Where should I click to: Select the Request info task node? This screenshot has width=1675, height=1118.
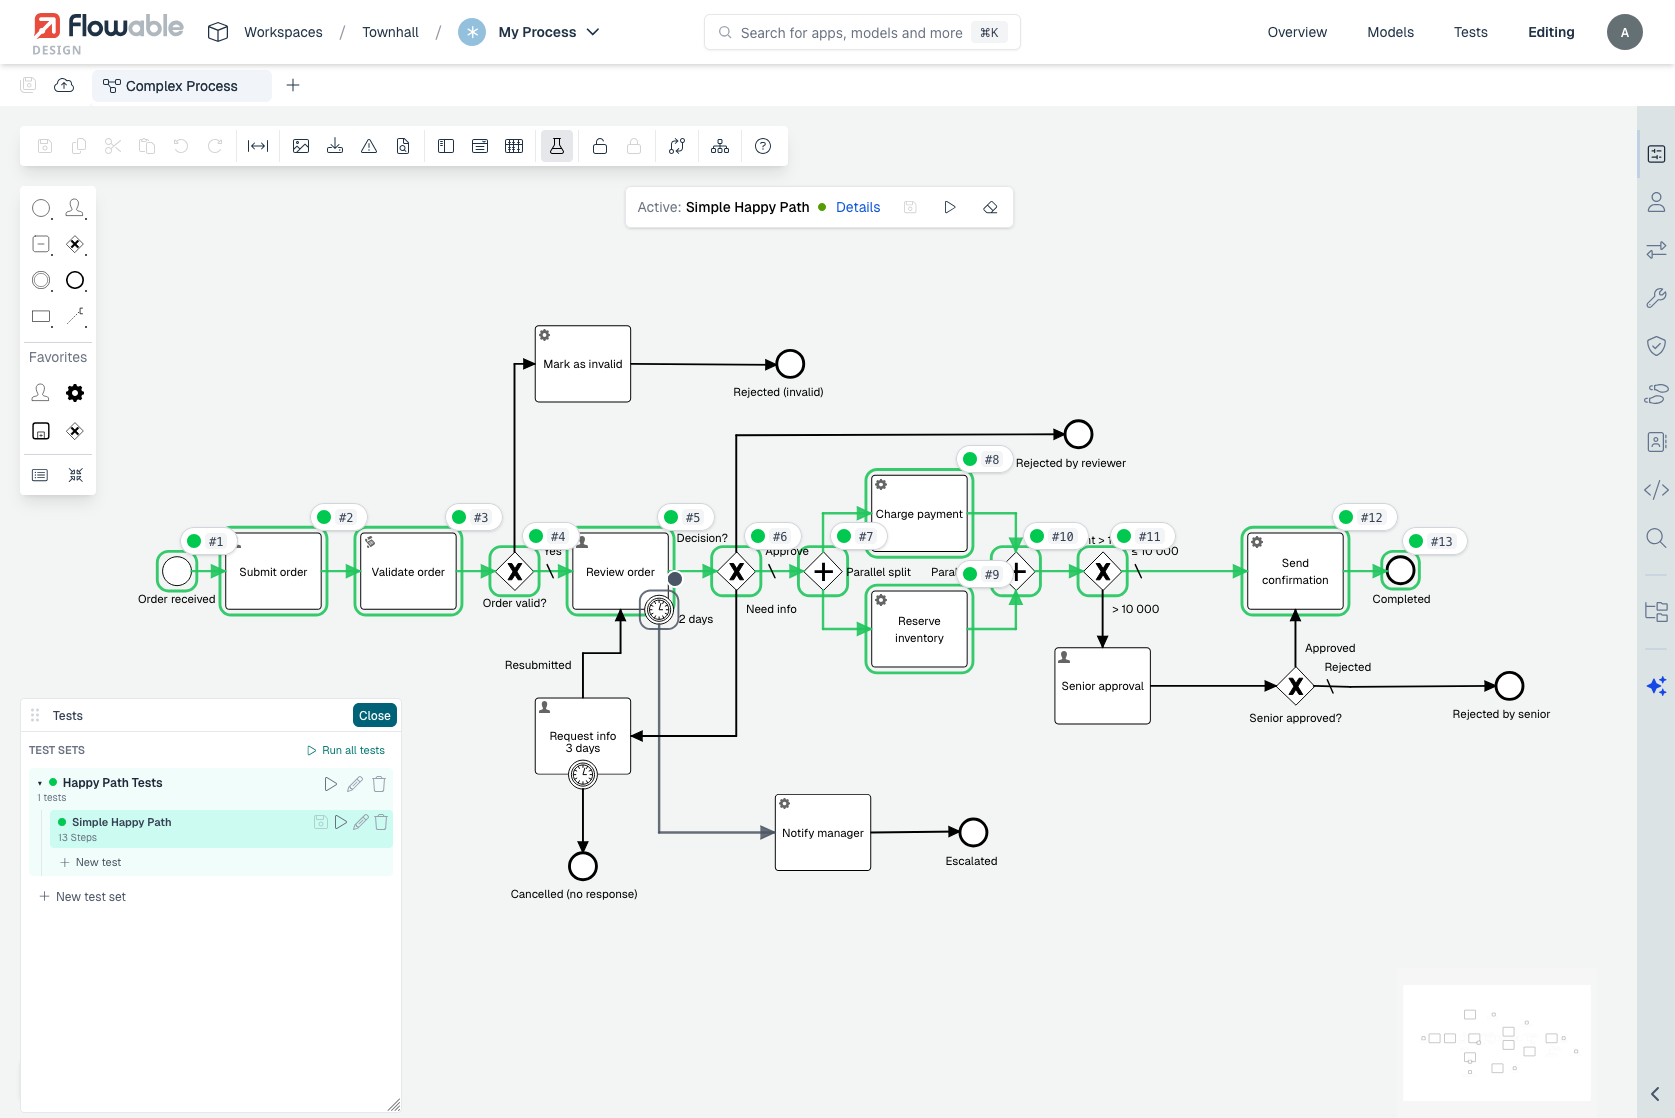[x=583, y=736]
